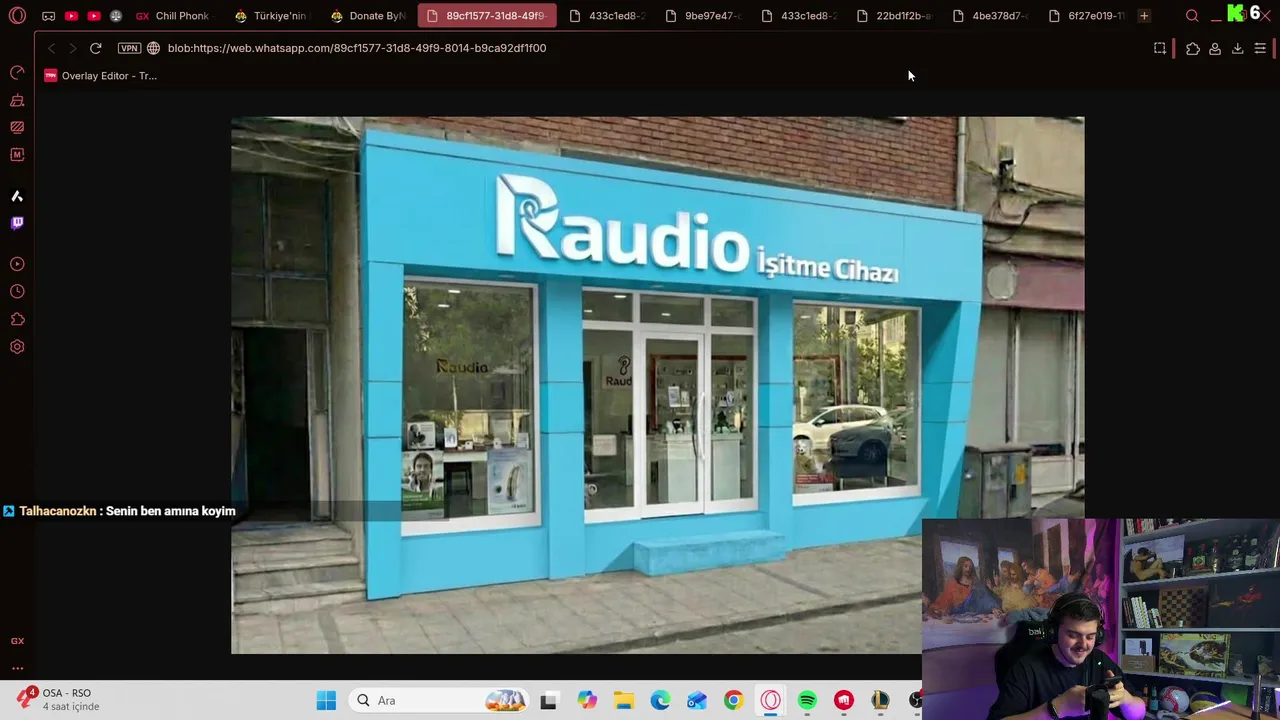Click the second pinned YouTube tab
Screen dimensions: 1280x720
click(x=94, y=16)
